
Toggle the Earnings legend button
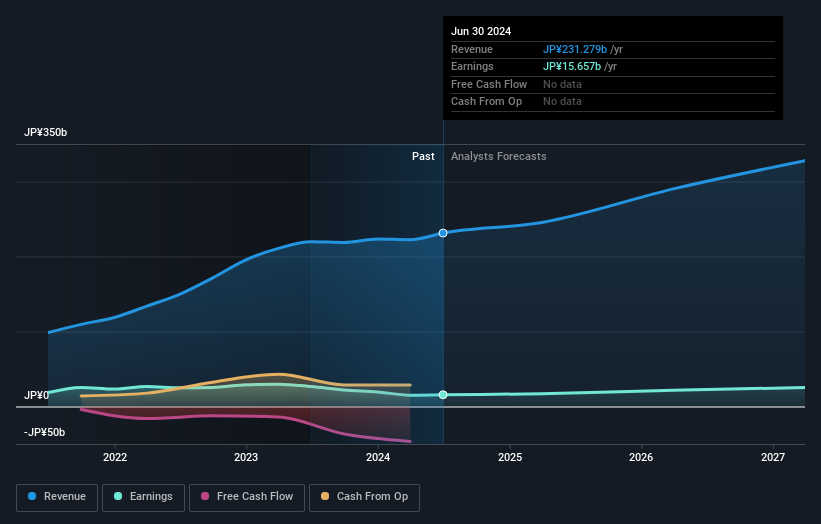click(143, 497)
